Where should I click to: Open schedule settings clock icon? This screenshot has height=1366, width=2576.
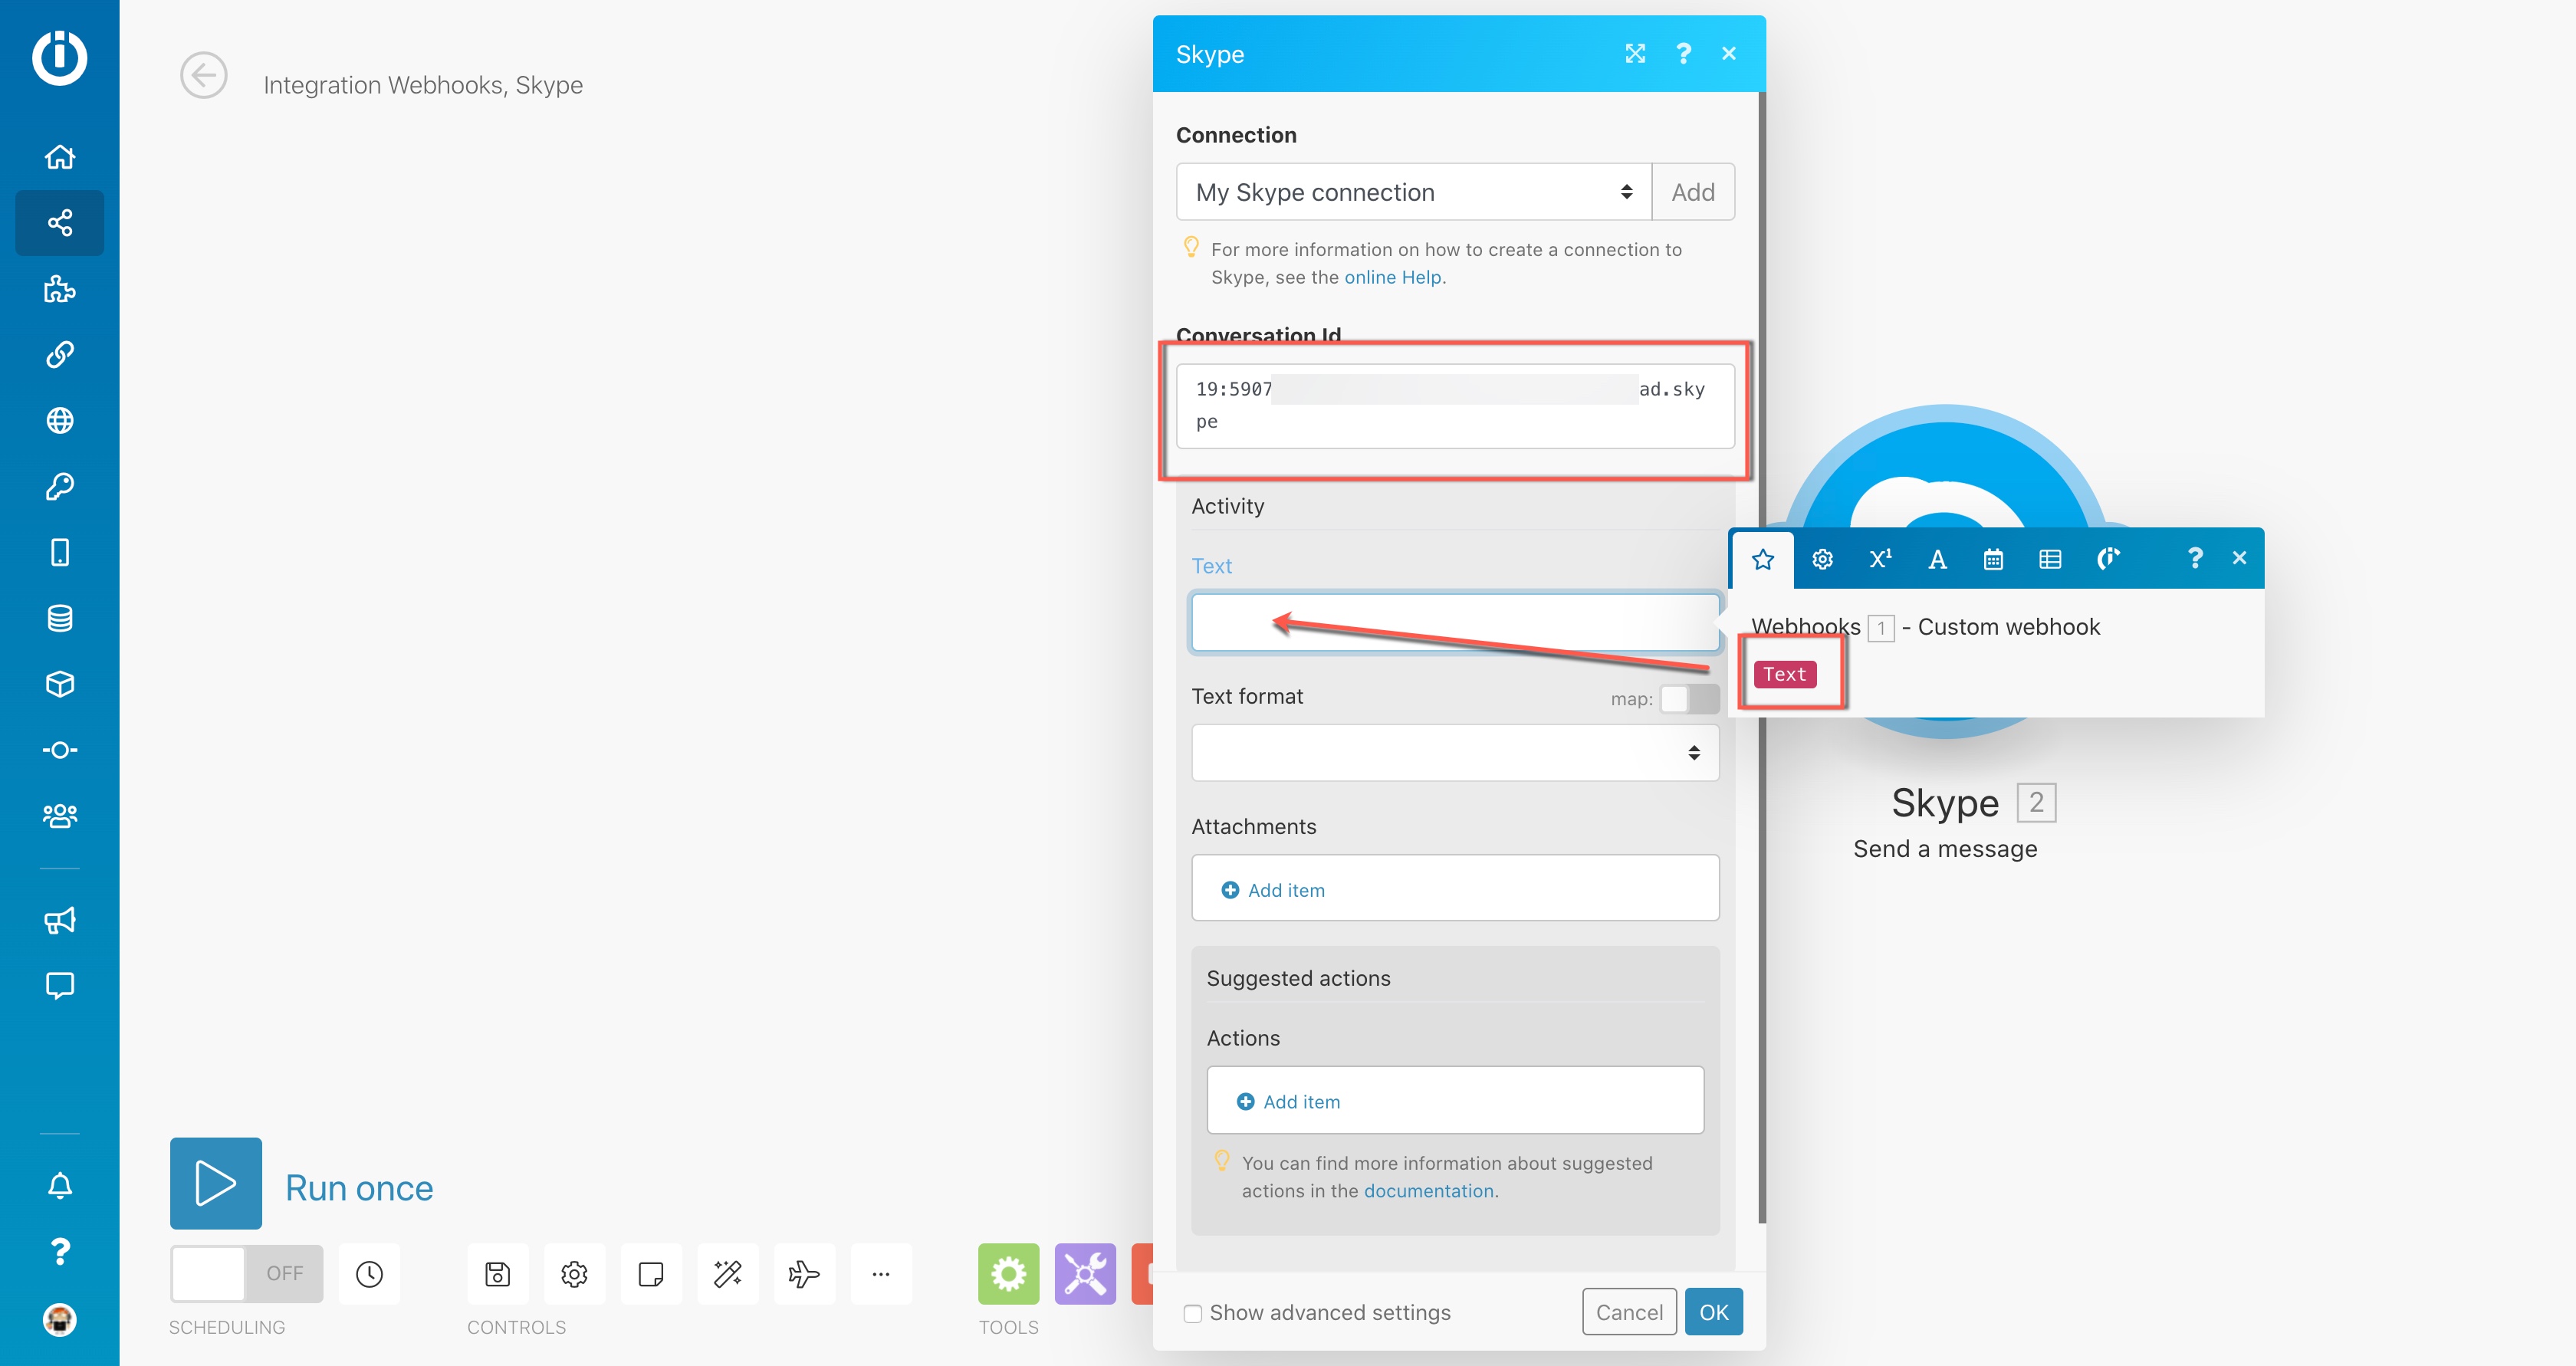pos(369,1273)
